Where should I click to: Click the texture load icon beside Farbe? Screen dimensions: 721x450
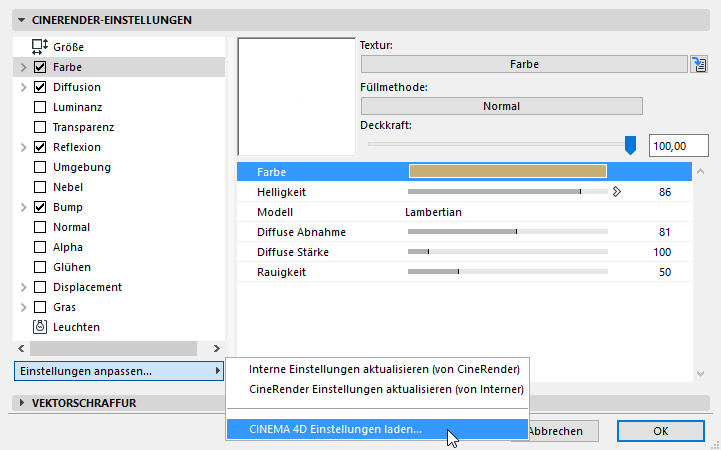coord(699,64)
